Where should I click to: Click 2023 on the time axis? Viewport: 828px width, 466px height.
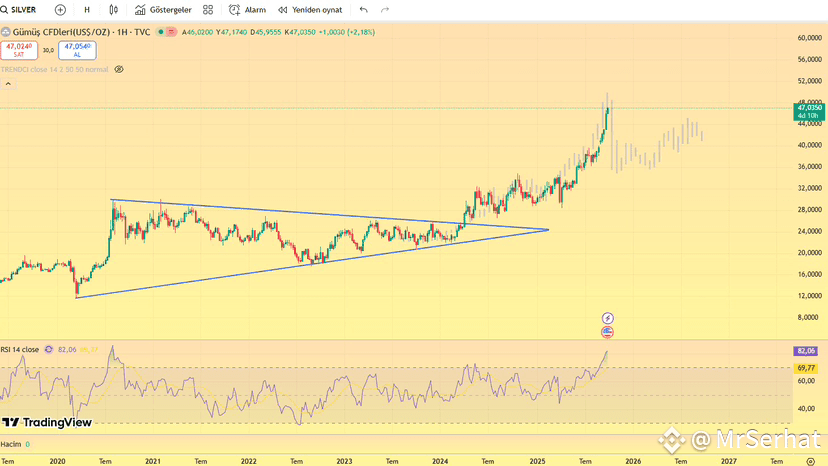point(344,461)
